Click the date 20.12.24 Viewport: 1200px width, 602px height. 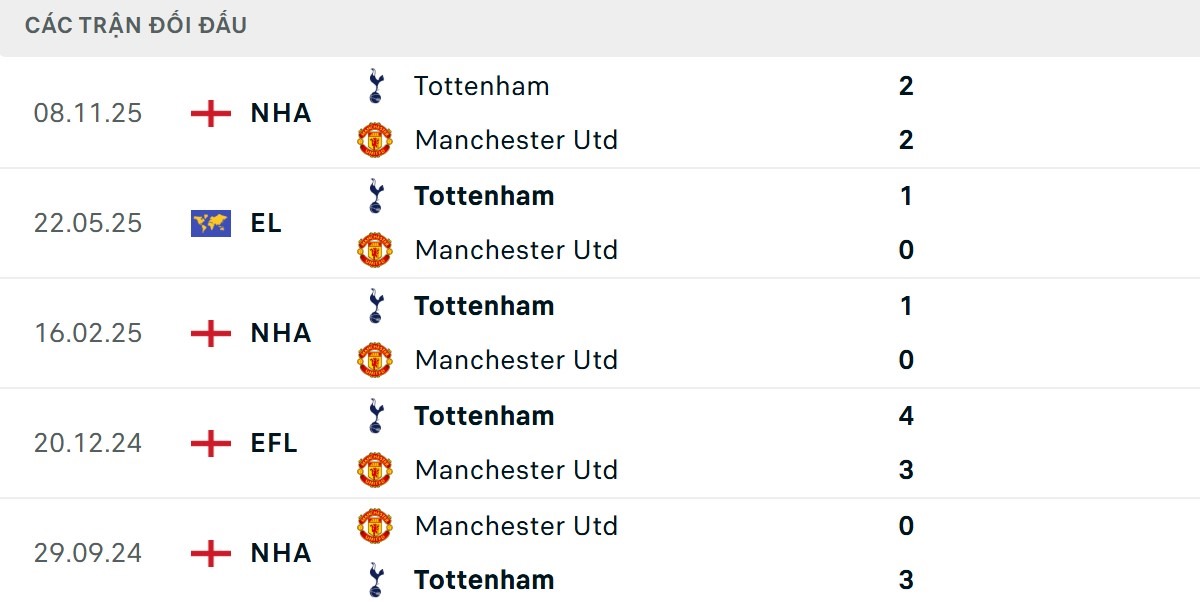click(89, 443)
